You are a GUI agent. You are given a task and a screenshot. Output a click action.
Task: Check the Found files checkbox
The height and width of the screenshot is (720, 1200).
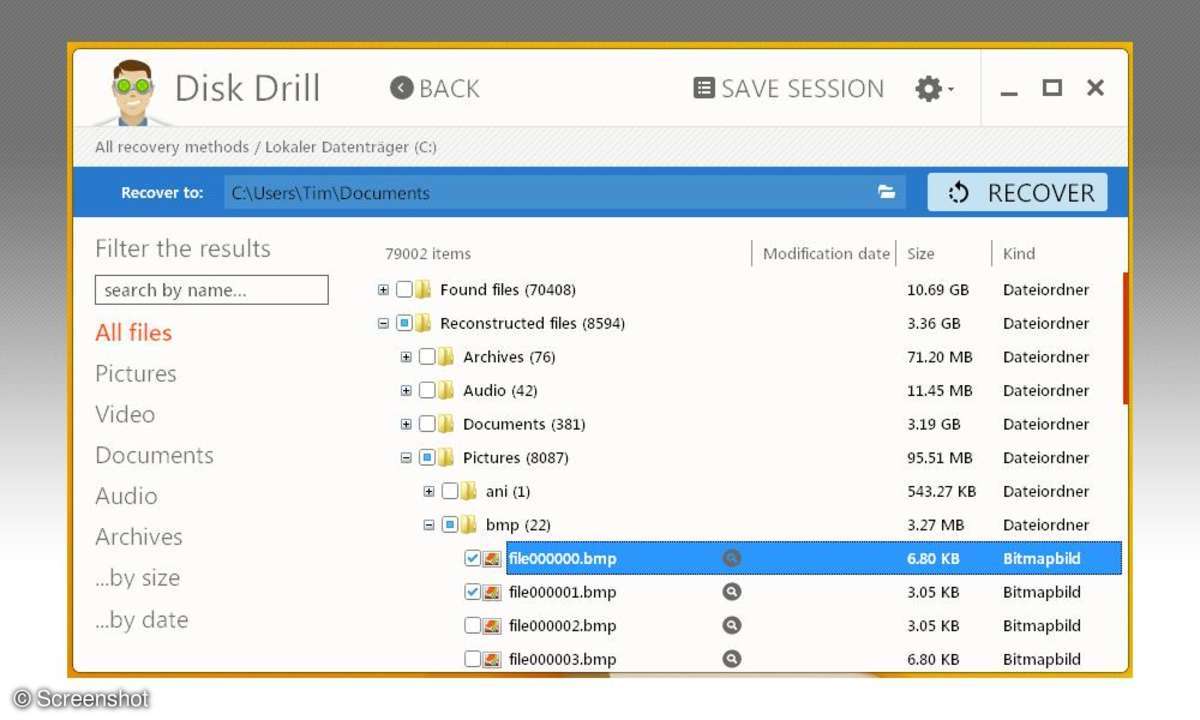click(x=404, y=290)
